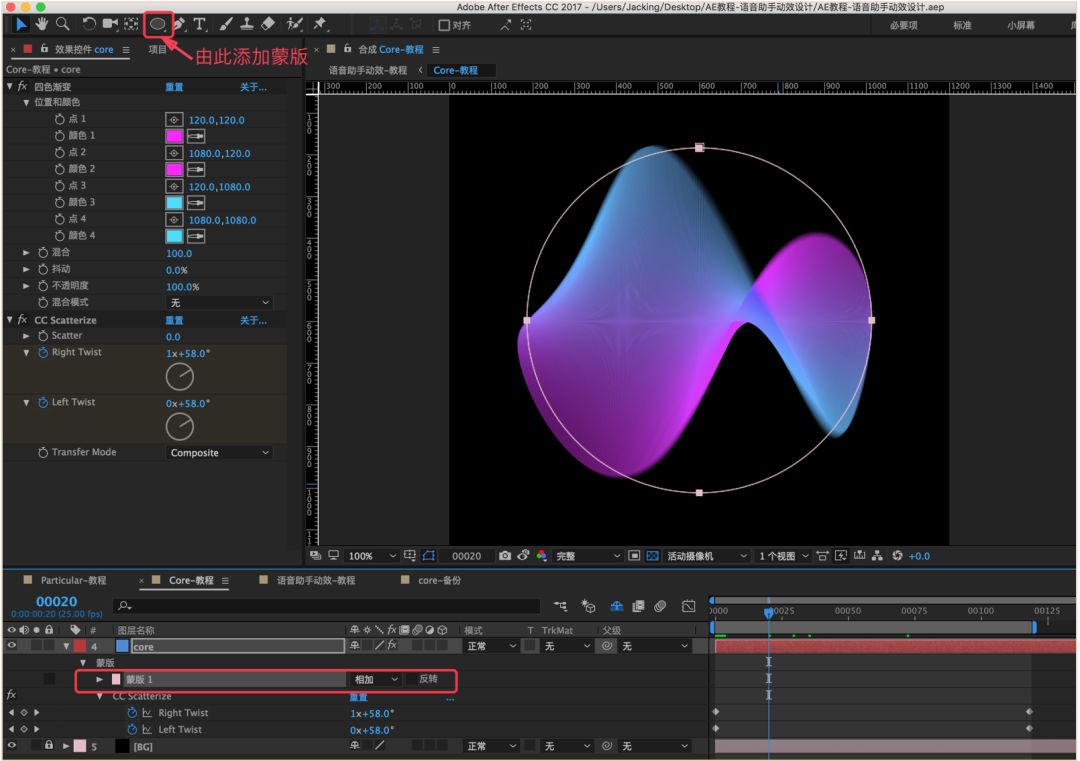Select the Pen tool
Viewport: 1080px width, 761px height.
[x=180, y=25]
